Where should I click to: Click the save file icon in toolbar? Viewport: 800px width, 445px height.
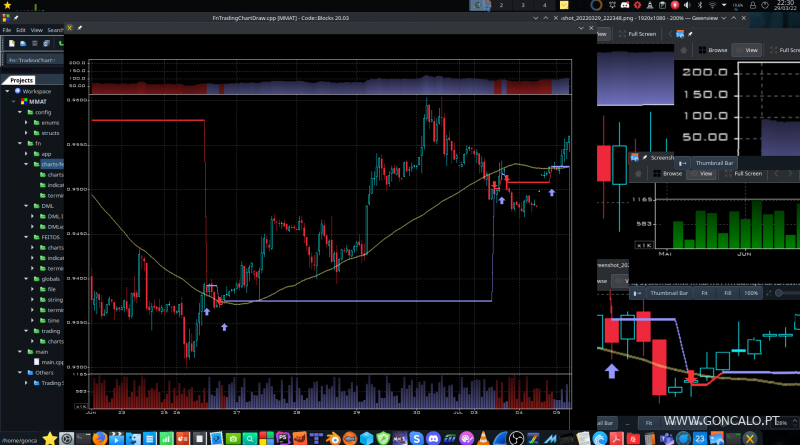34,45
